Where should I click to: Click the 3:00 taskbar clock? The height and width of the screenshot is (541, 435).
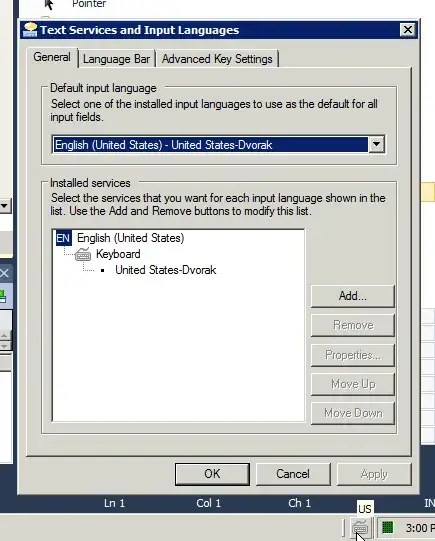pos(419,528)
